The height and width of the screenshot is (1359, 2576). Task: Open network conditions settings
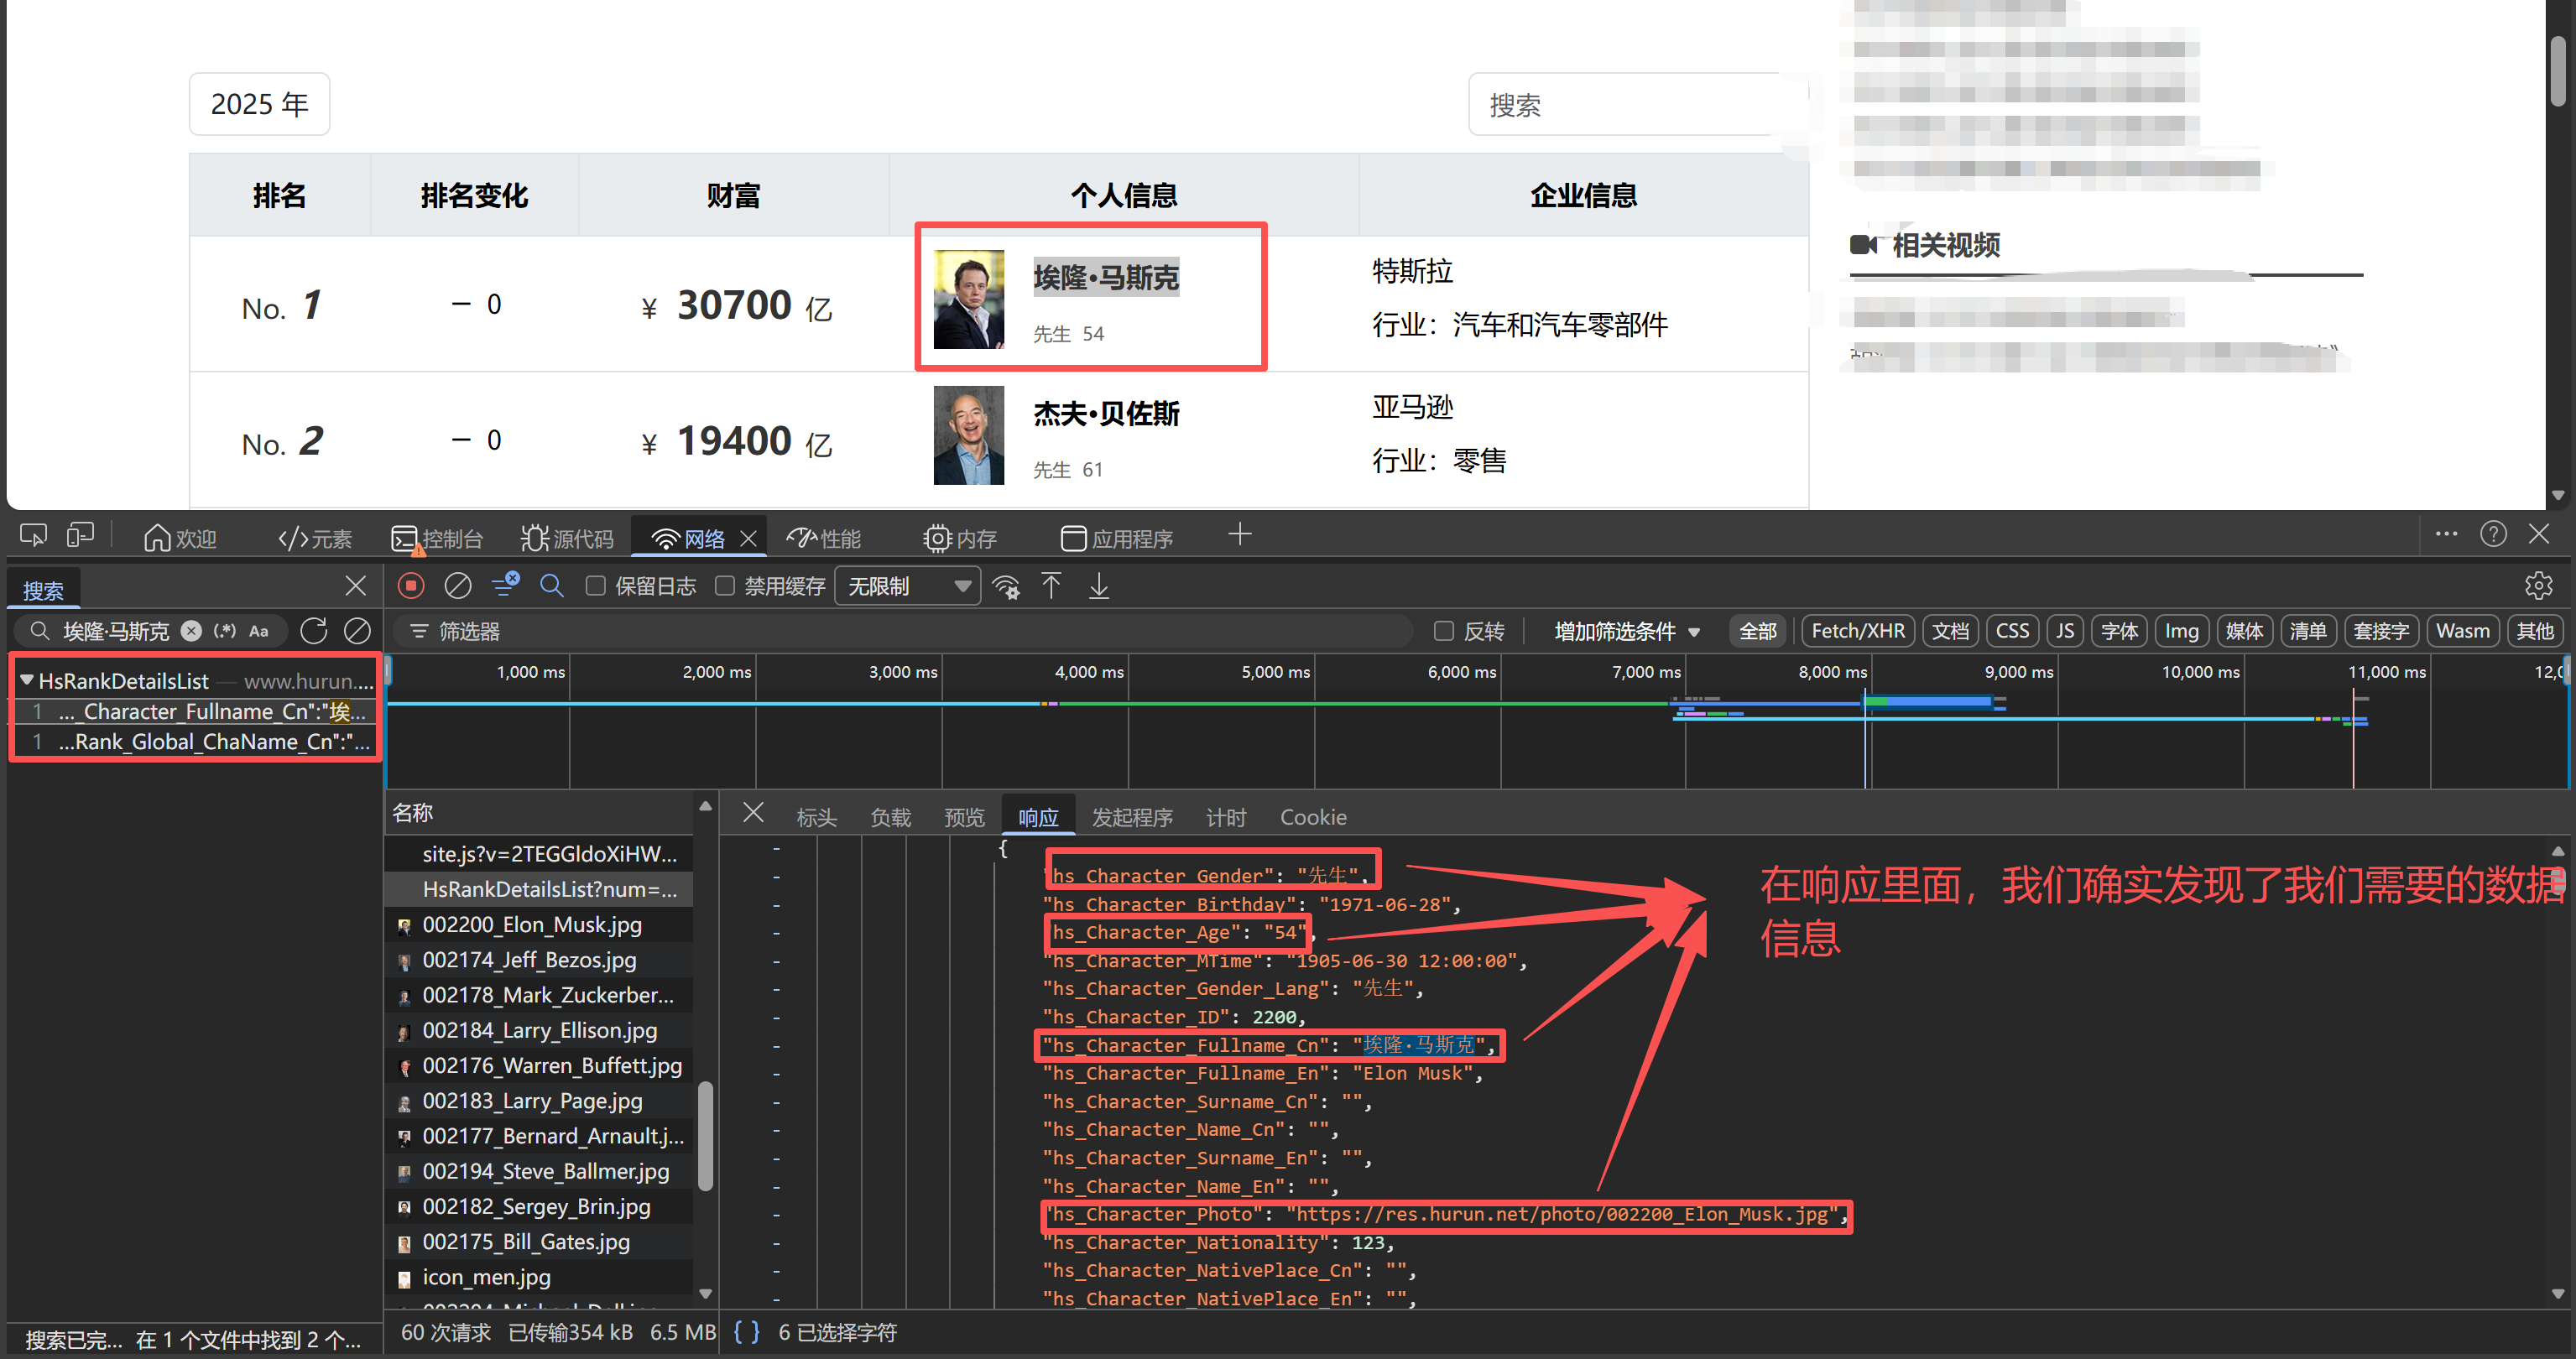[1006, 587]
